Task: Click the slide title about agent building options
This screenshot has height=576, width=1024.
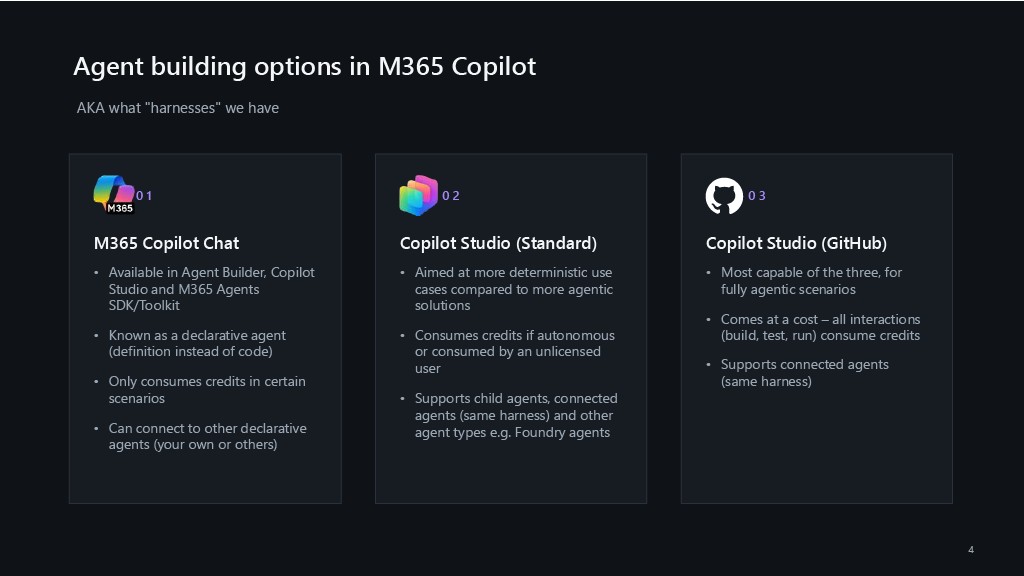Action: 304,66
